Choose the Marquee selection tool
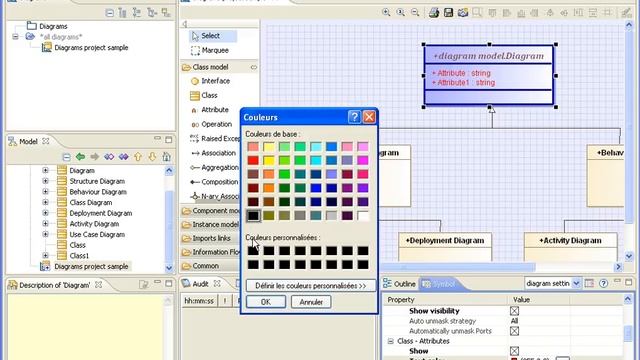The image size is (640, 360). click(210, 50)
